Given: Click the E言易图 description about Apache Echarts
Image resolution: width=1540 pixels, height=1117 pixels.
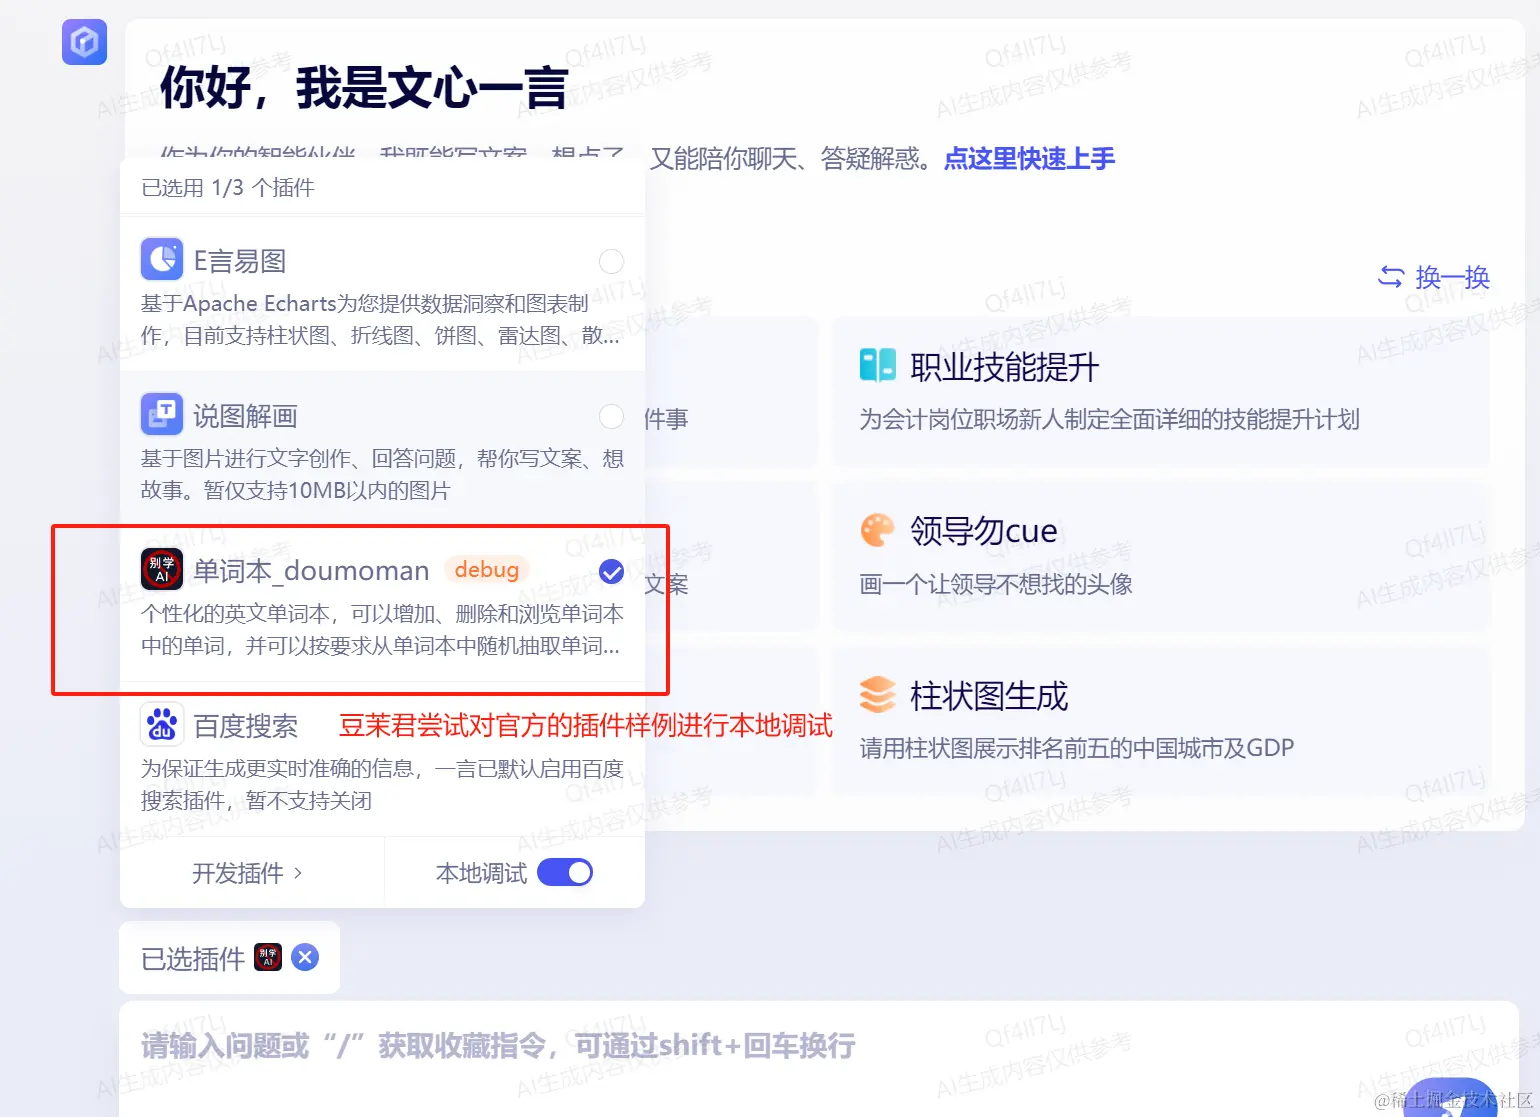Looking at the screenshot, I should pyautogui.click(x=381, y=319).
